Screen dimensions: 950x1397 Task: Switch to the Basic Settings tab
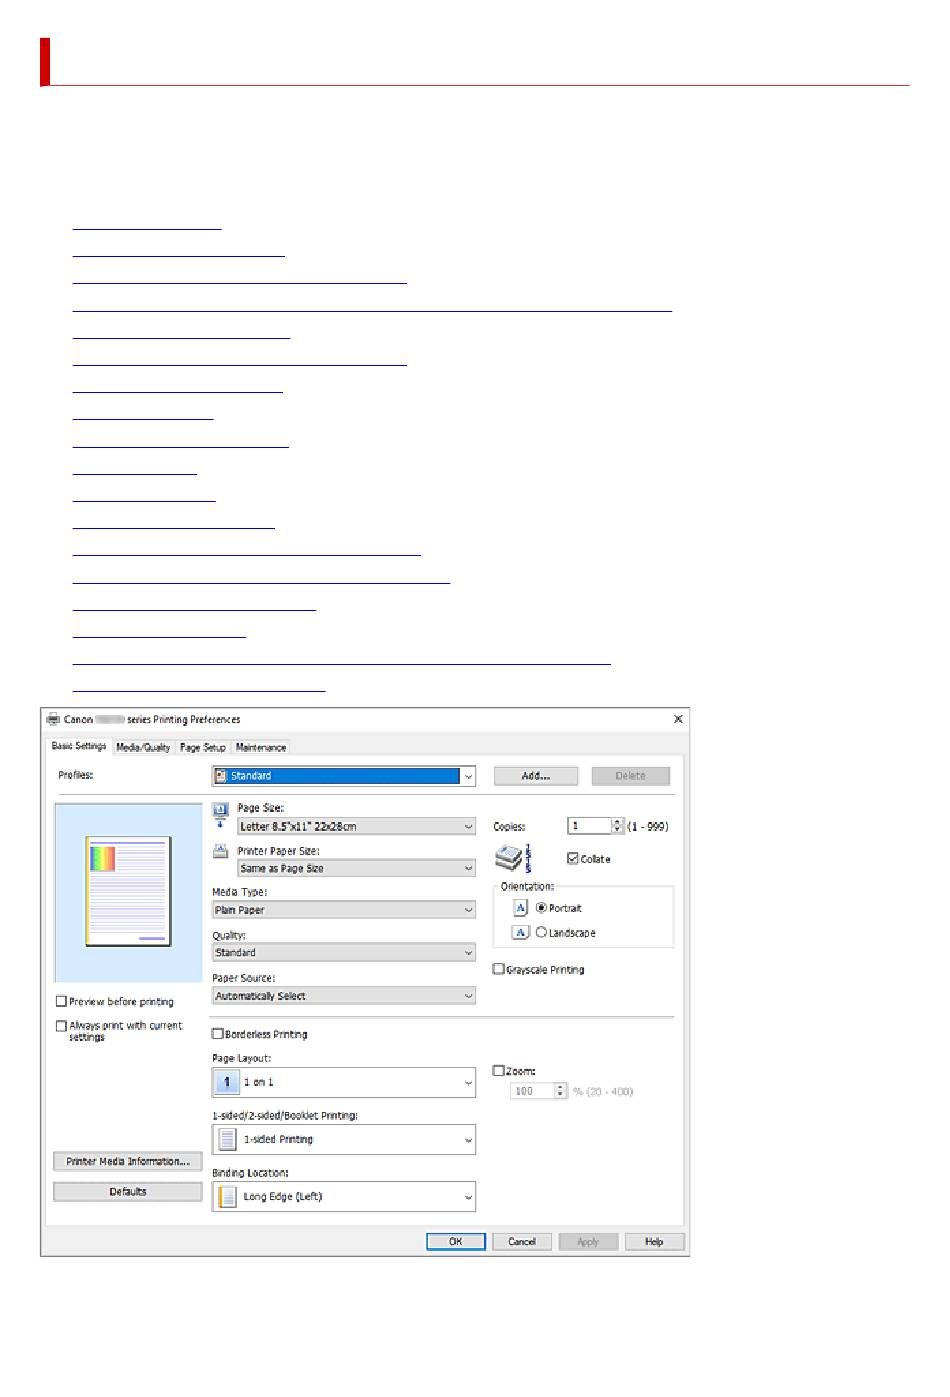point(79,746)
